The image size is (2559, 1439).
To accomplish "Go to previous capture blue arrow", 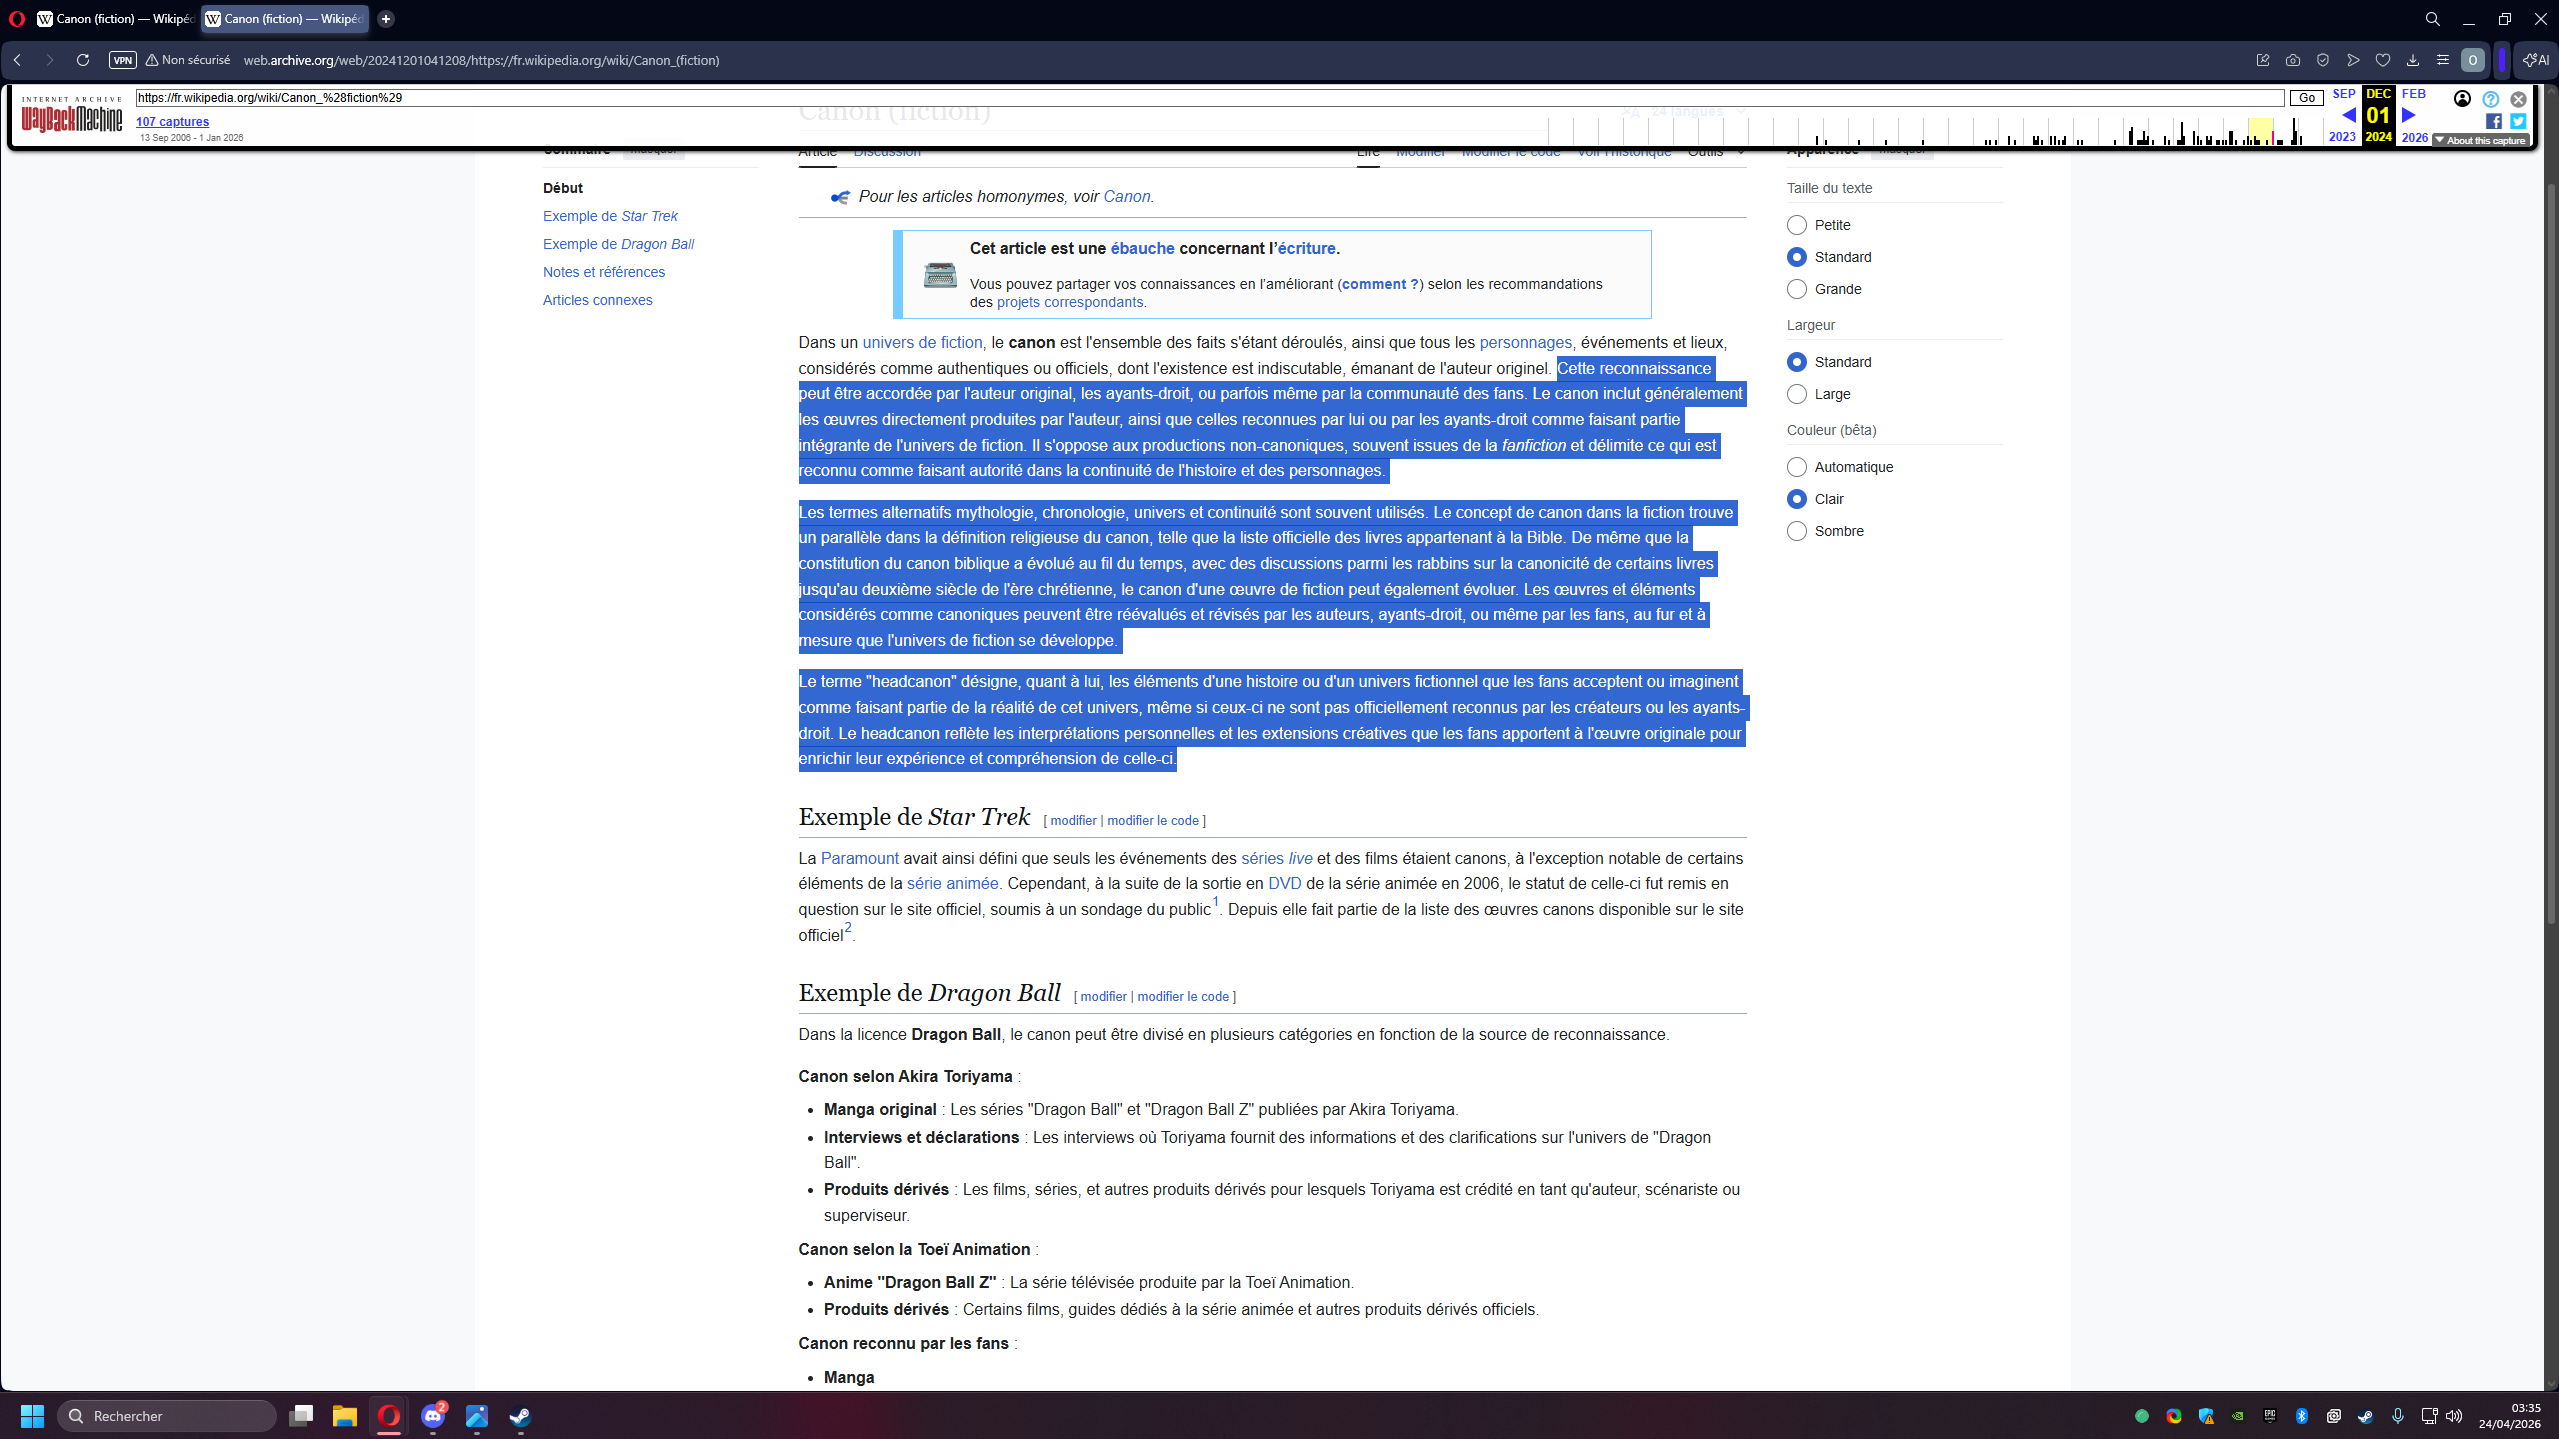I will tap(2348, 115).
